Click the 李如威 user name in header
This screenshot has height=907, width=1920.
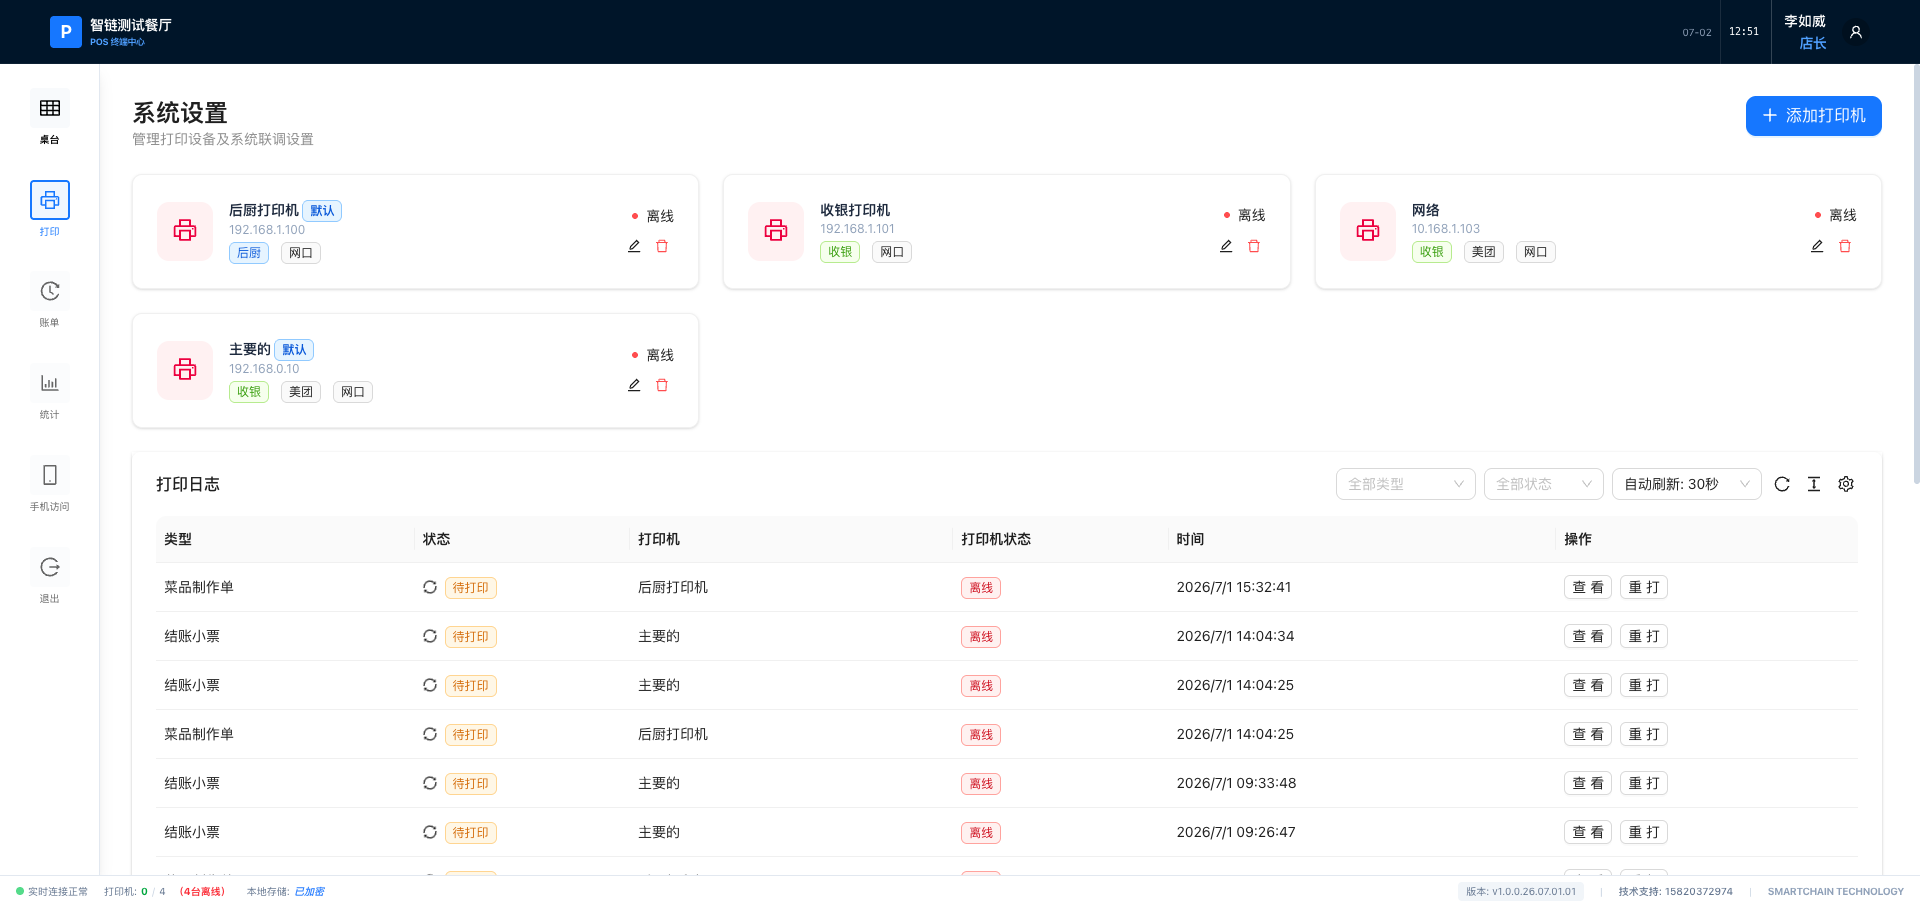1805,21
